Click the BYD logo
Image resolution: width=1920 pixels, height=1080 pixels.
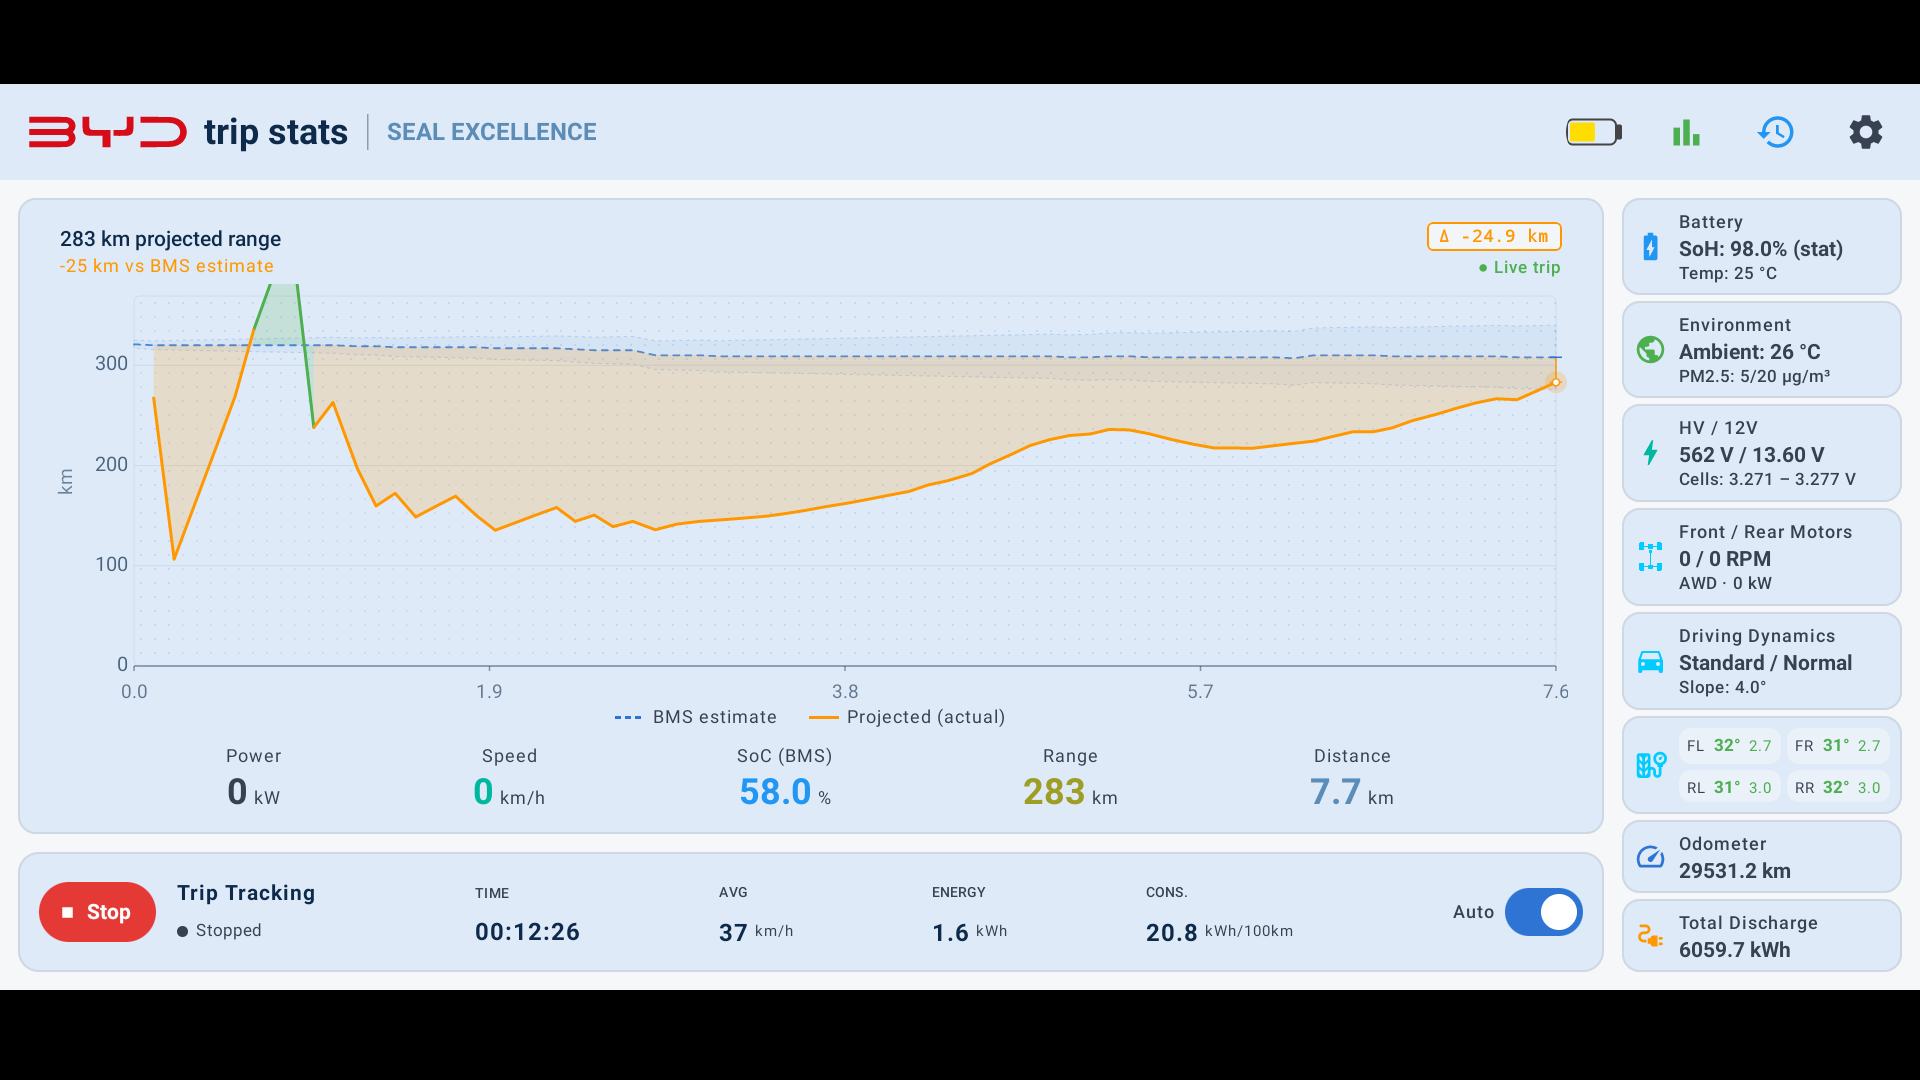108,132
